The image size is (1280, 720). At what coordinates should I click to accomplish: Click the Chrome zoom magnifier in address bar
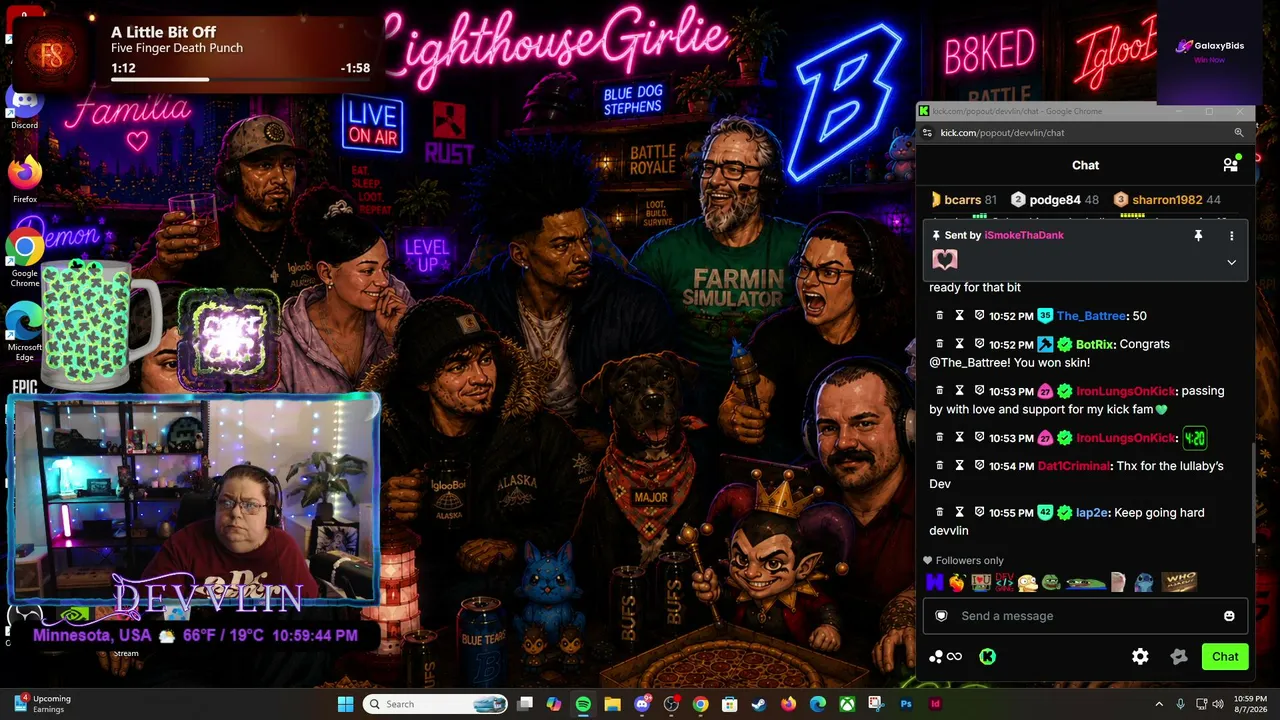1239,133
